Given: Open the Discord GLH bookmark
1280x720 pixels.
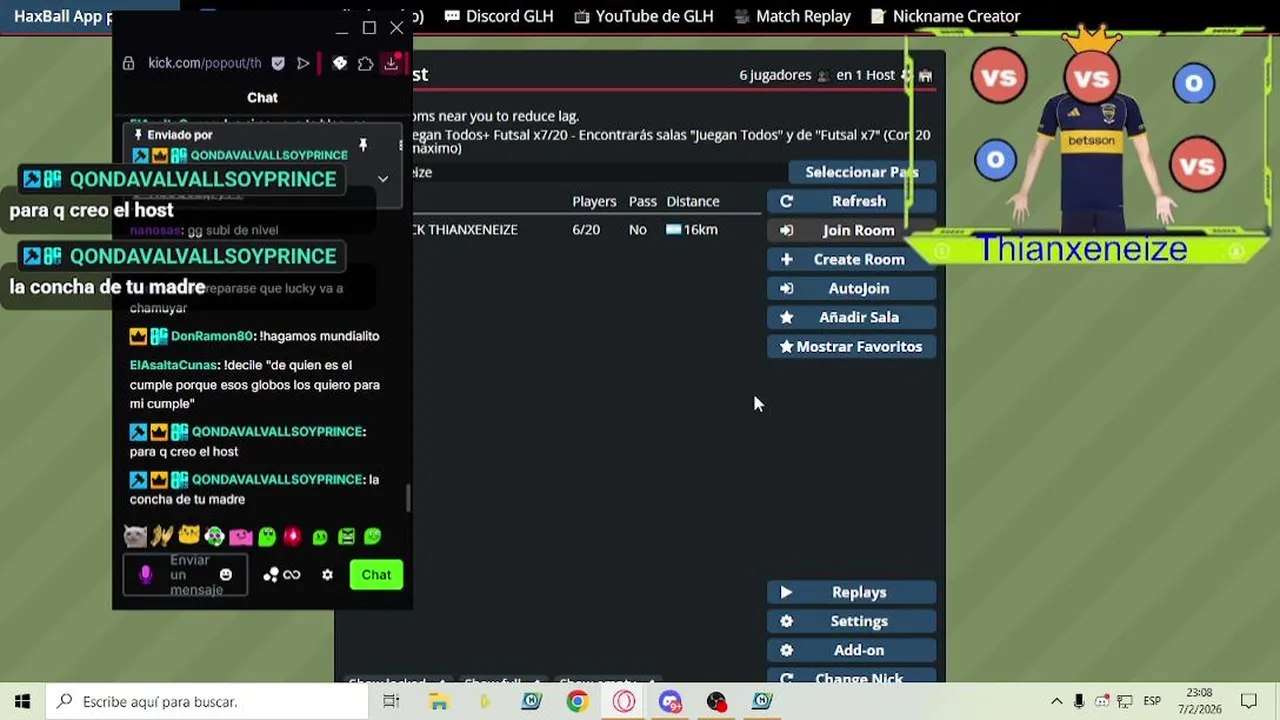Looking at the screenshot, I should pos(498,16).
